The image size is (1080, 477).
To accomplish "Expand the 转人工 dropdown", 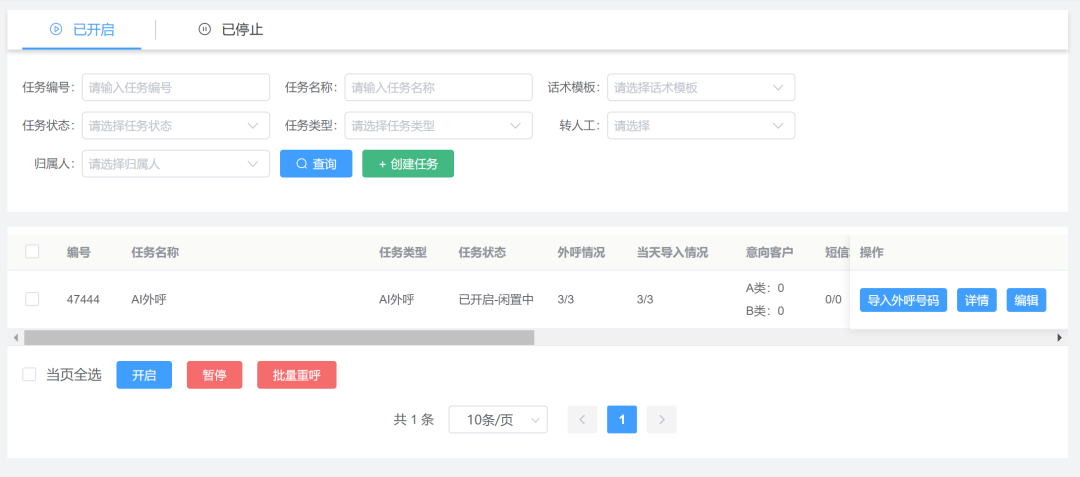I will (700, 126).
